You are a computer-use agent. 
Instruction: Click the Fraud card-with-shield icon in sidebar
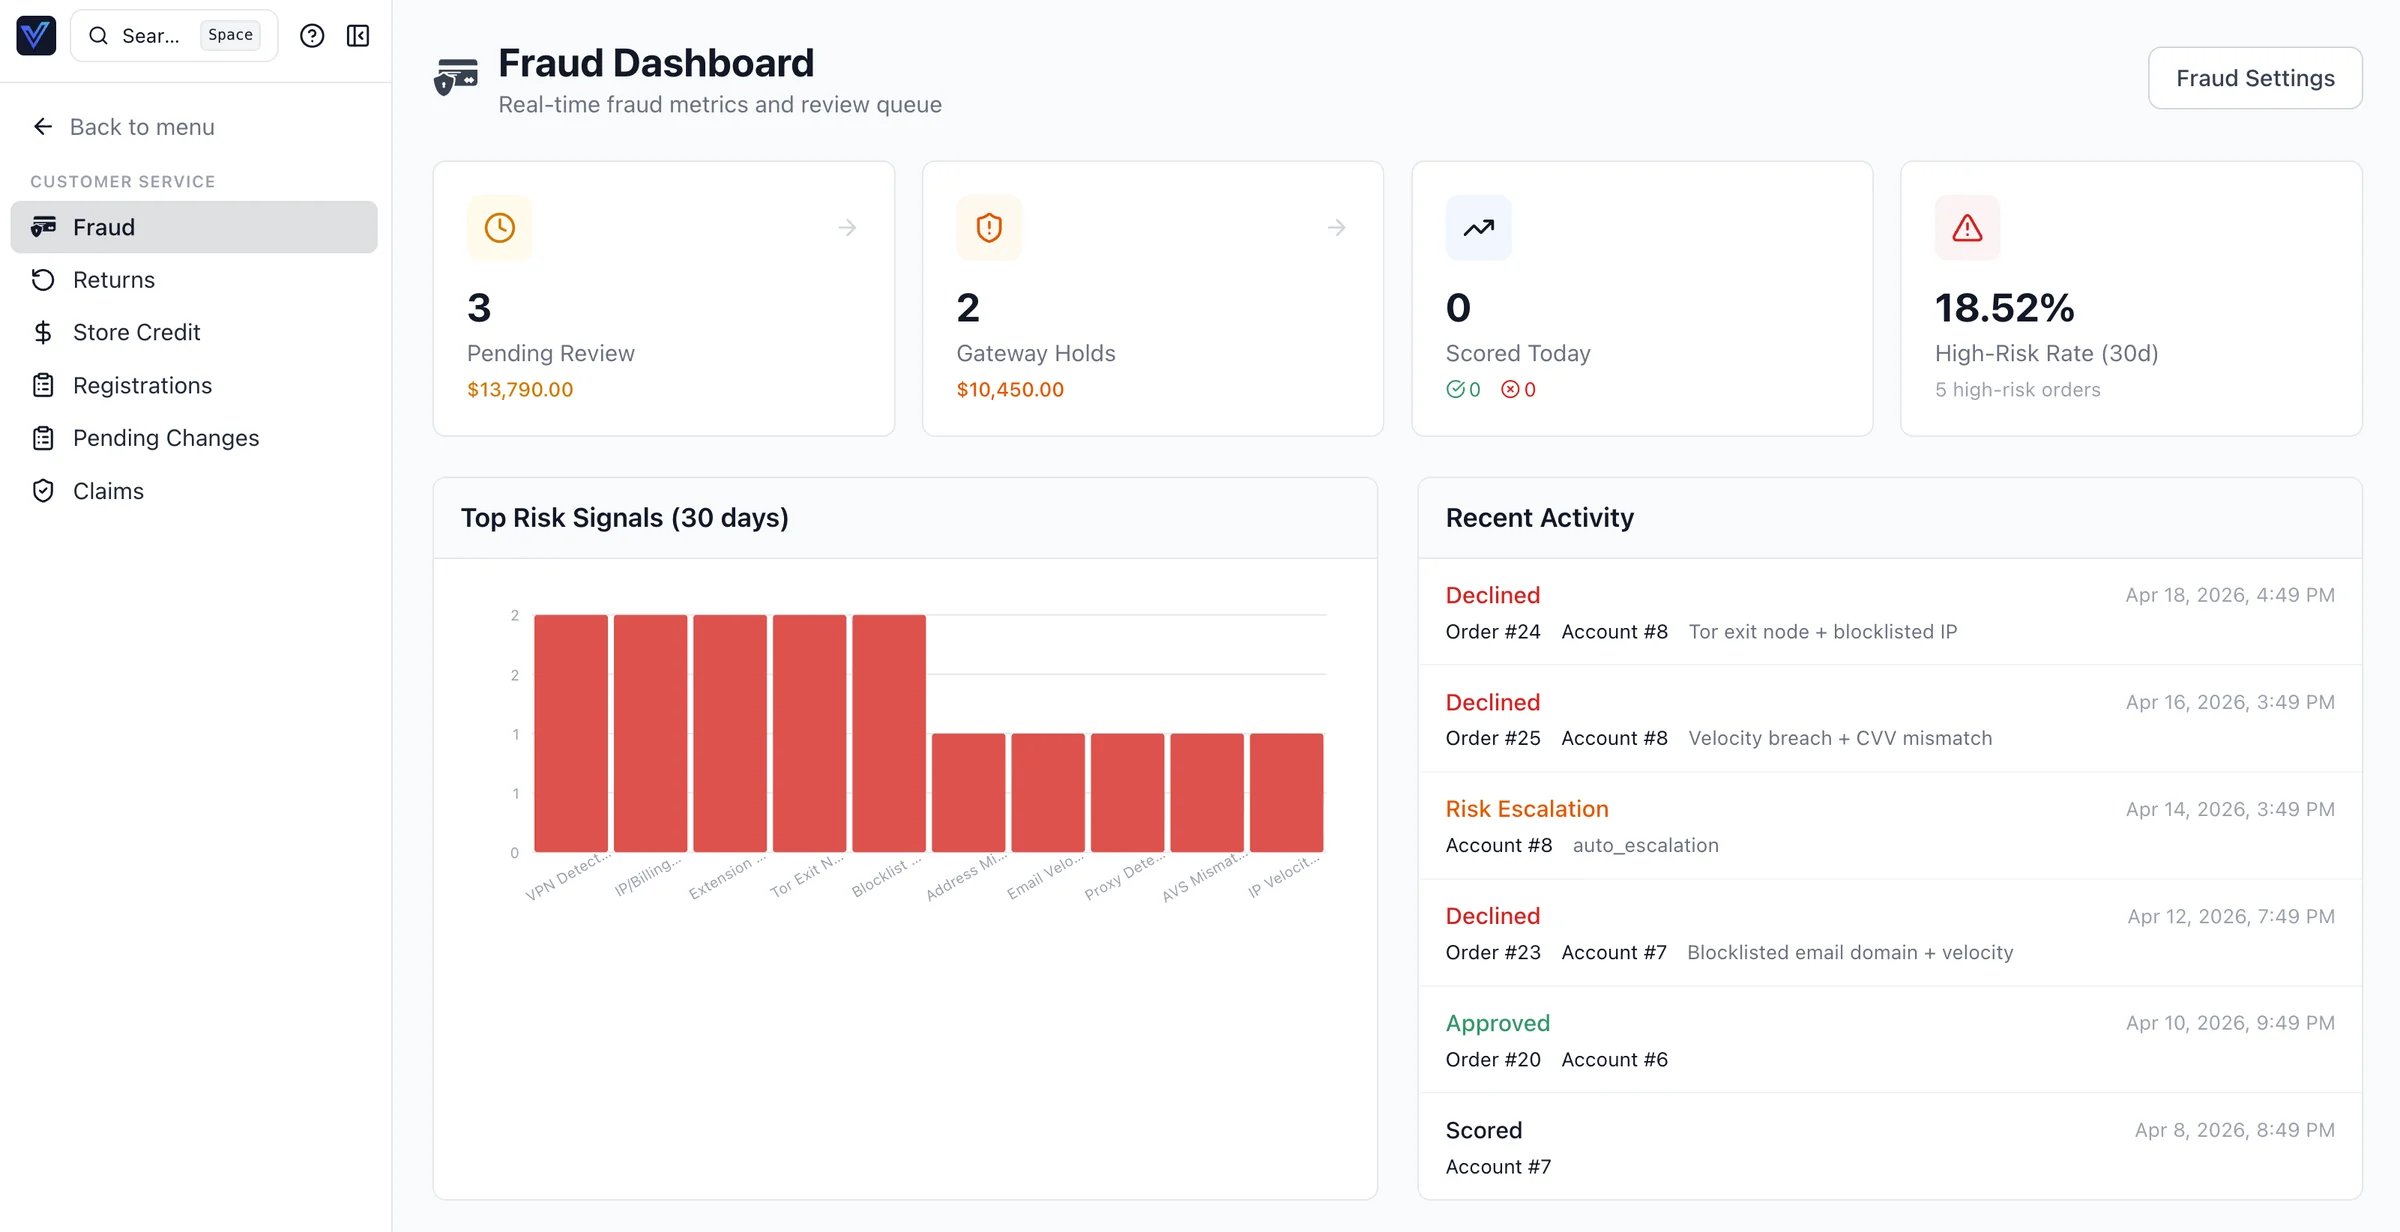click(x=43, y=227)
